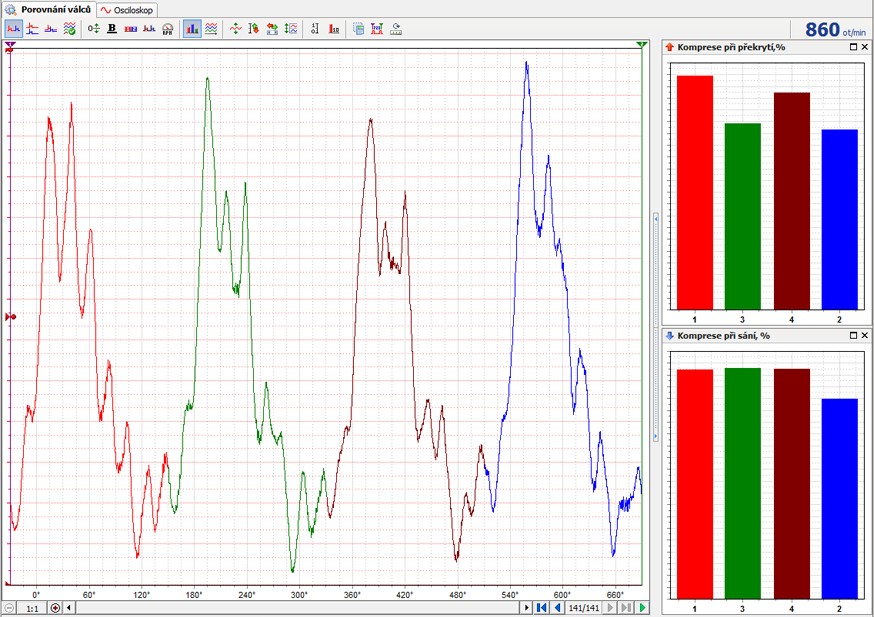Toggle the blue waveform lines icon
The width and height of the screenshot is (874, 617).
pyautogui.click(x=211, y=29)
